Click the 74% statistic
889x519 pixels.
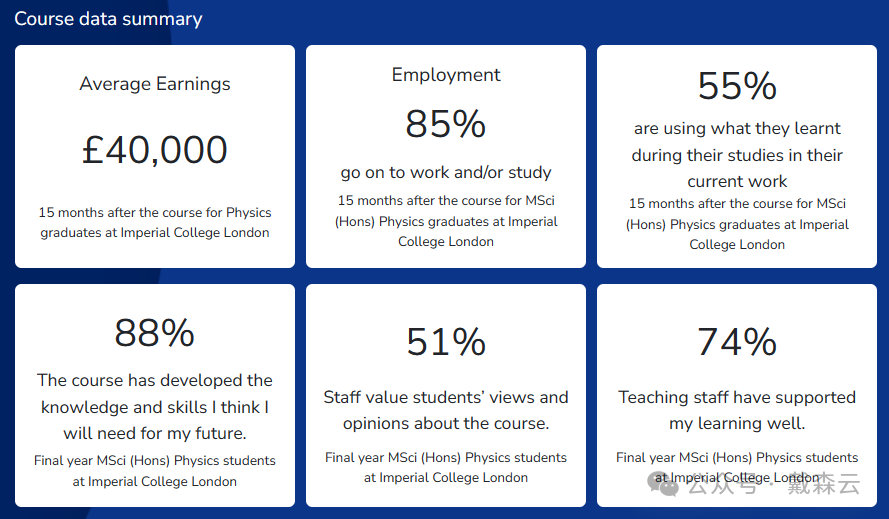(x=737, y=342)
